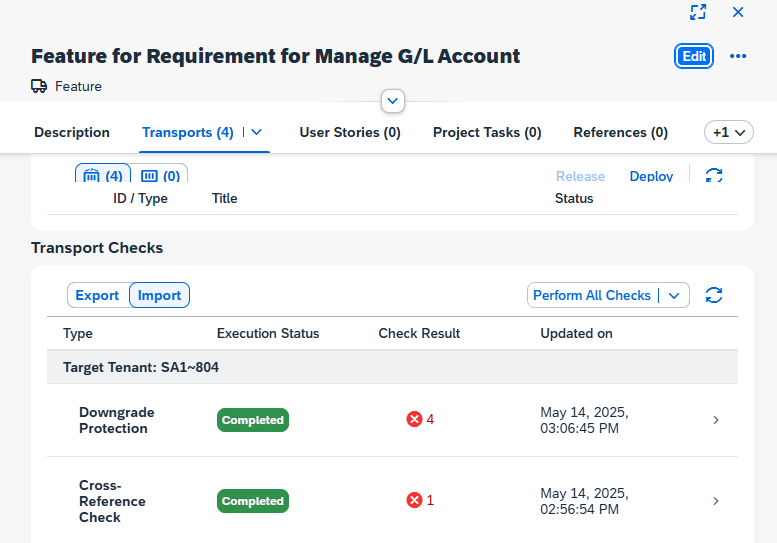The width and height of the screenshot is (777, 543).
Task: Open the more actions ellipsis menu
Action: 738,56
